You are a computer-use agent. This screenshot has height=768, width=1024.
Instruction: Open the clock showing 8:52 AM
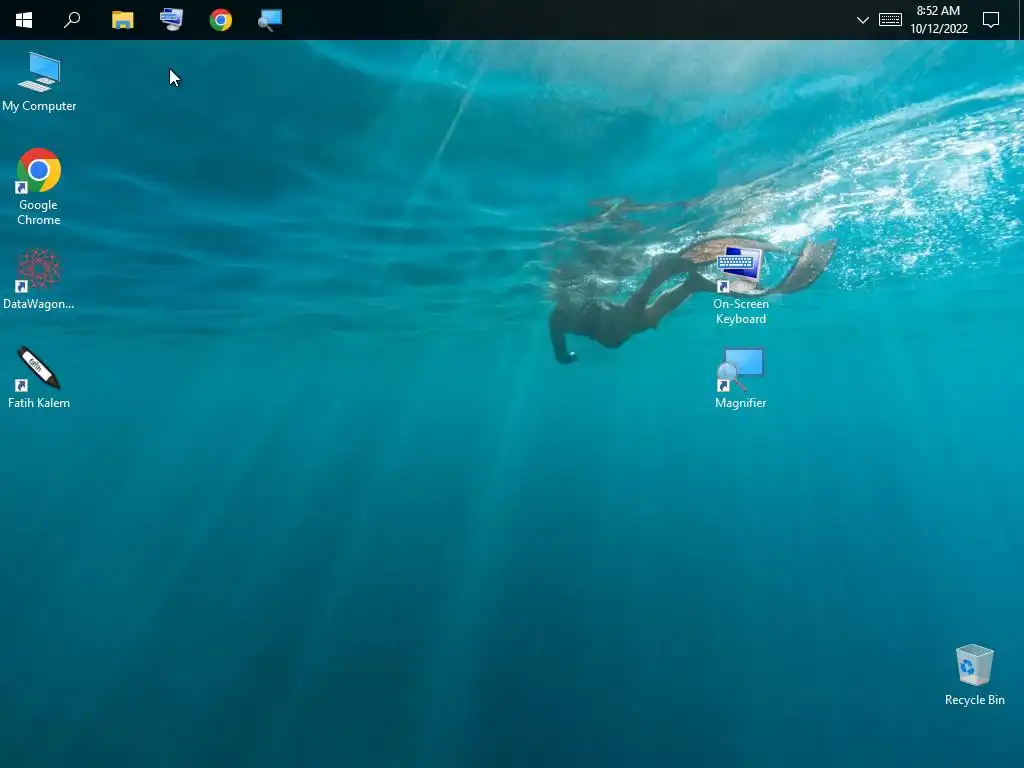point(938,11)
